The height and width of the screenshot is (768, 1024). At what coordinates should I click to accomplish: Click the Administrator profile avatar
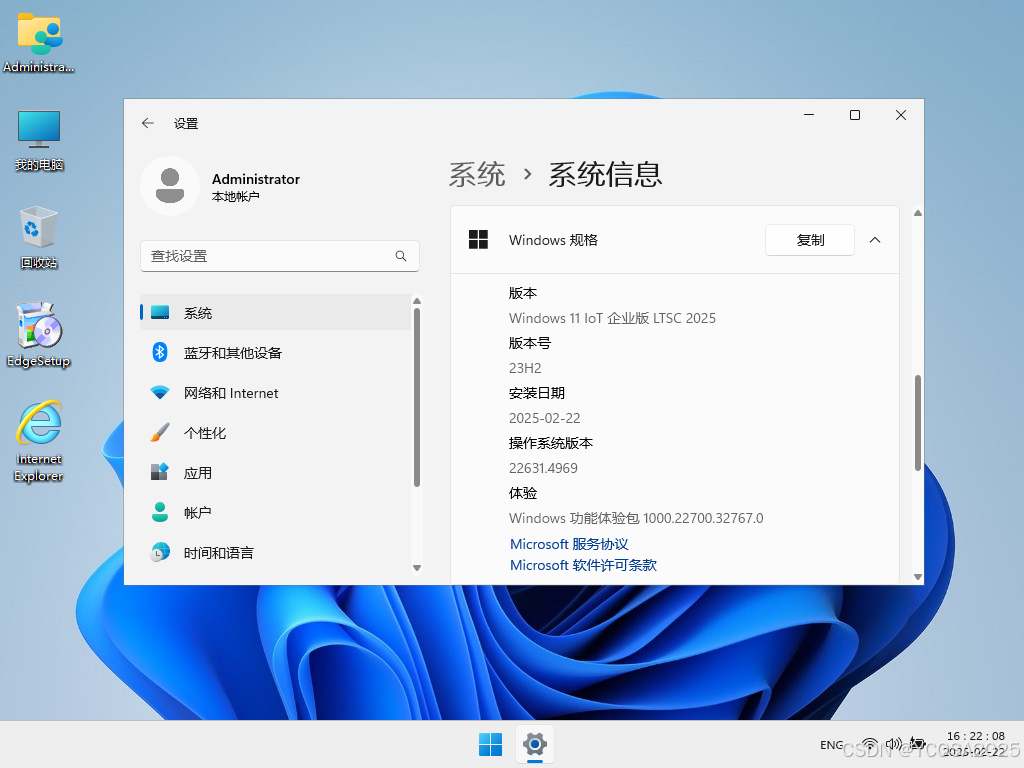pos(170,185)
